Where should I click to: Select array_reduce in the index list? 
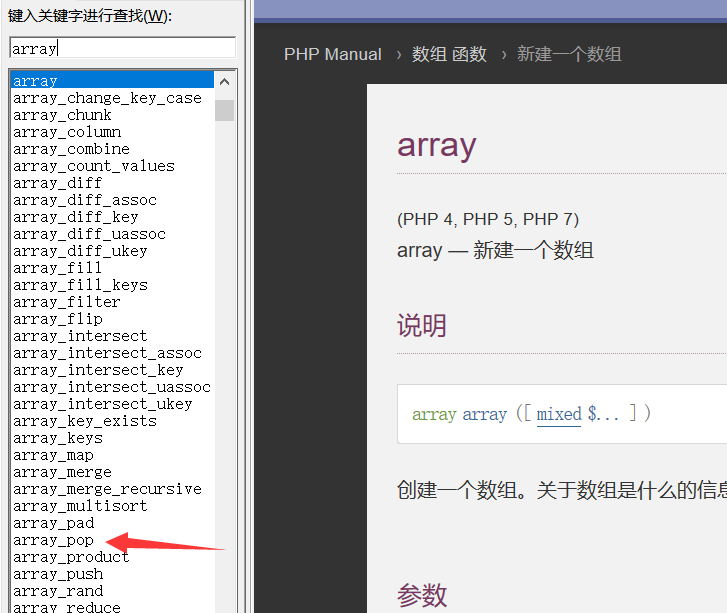(67, 607)
